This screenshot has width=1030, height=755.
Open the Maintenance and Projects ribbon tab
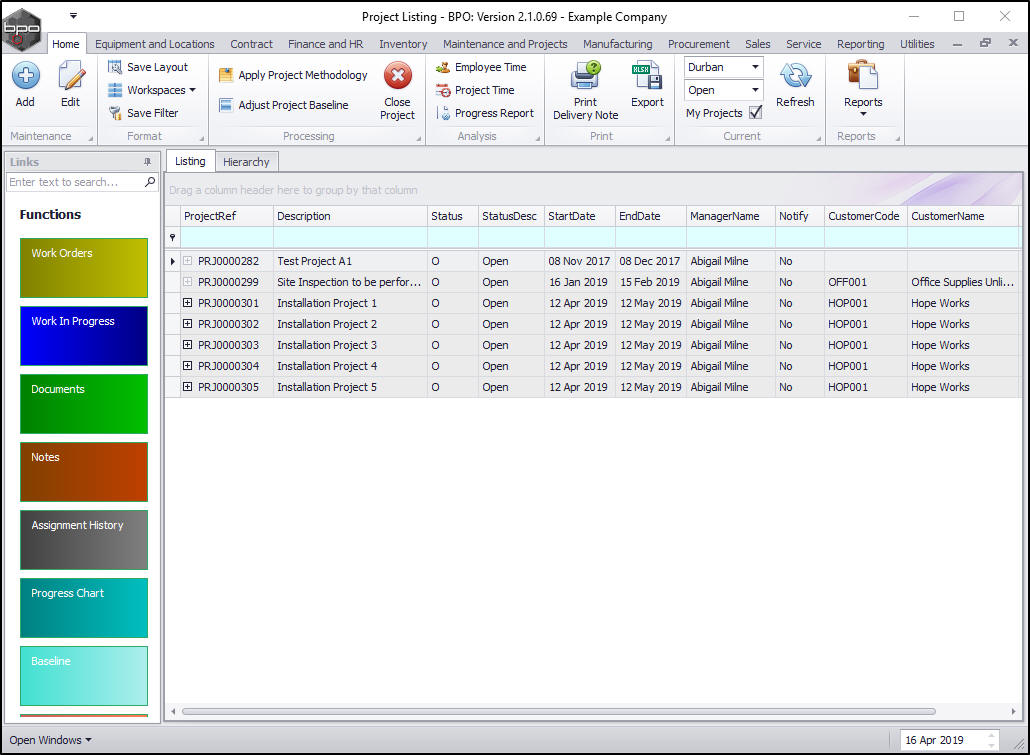(x=505, y=44)
